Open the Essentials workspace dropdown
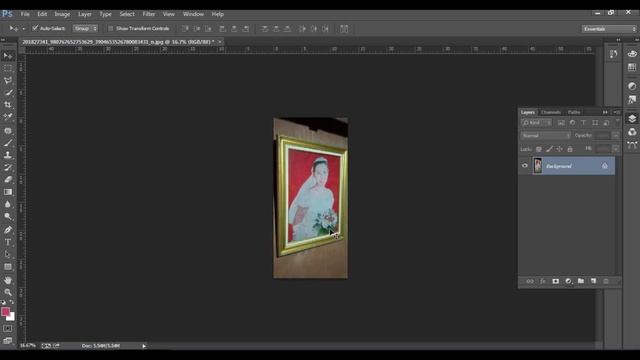 point(609,29)
